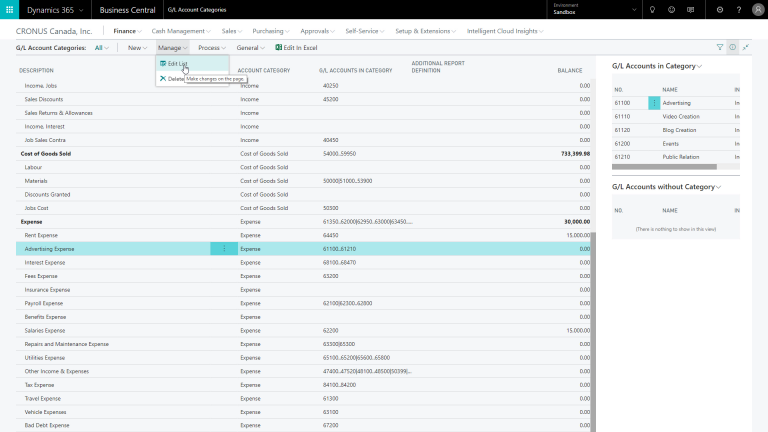
Task: Toggle the FactBox information pane icon
Action: click(x=732, y=47)
